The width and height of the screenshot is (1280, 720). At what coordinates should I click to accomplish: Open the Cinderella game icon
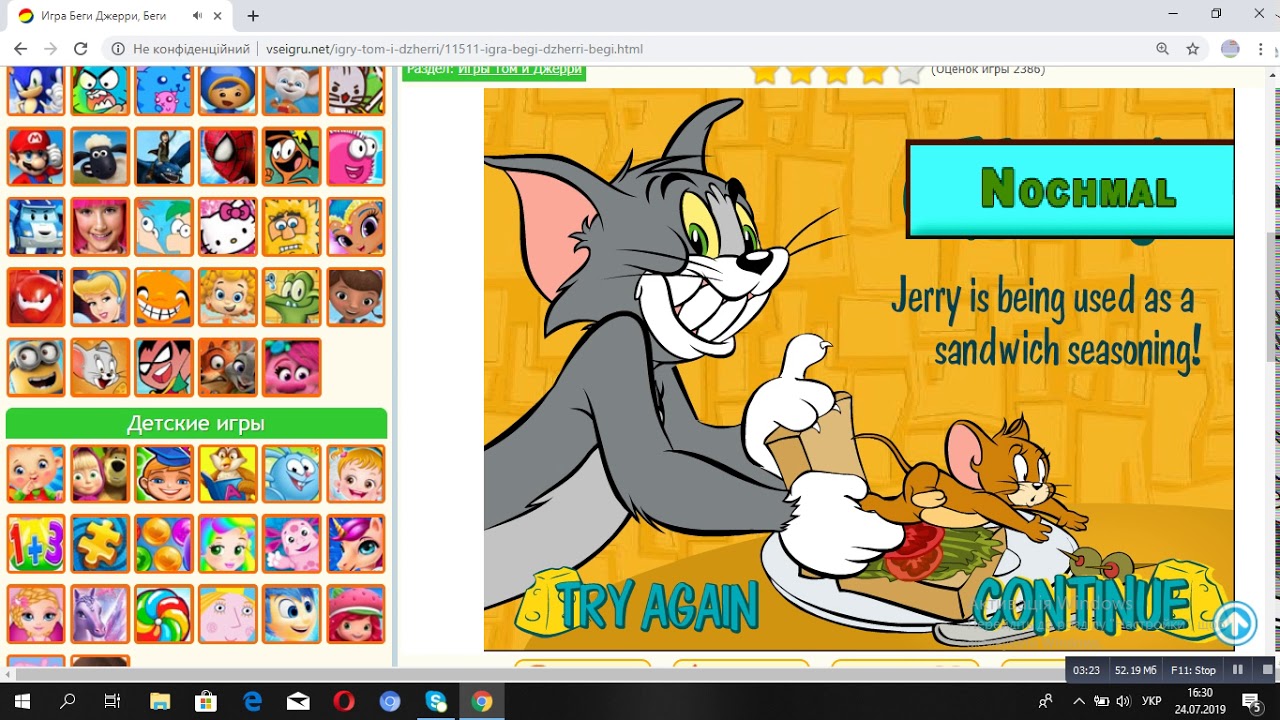point(100,297)
